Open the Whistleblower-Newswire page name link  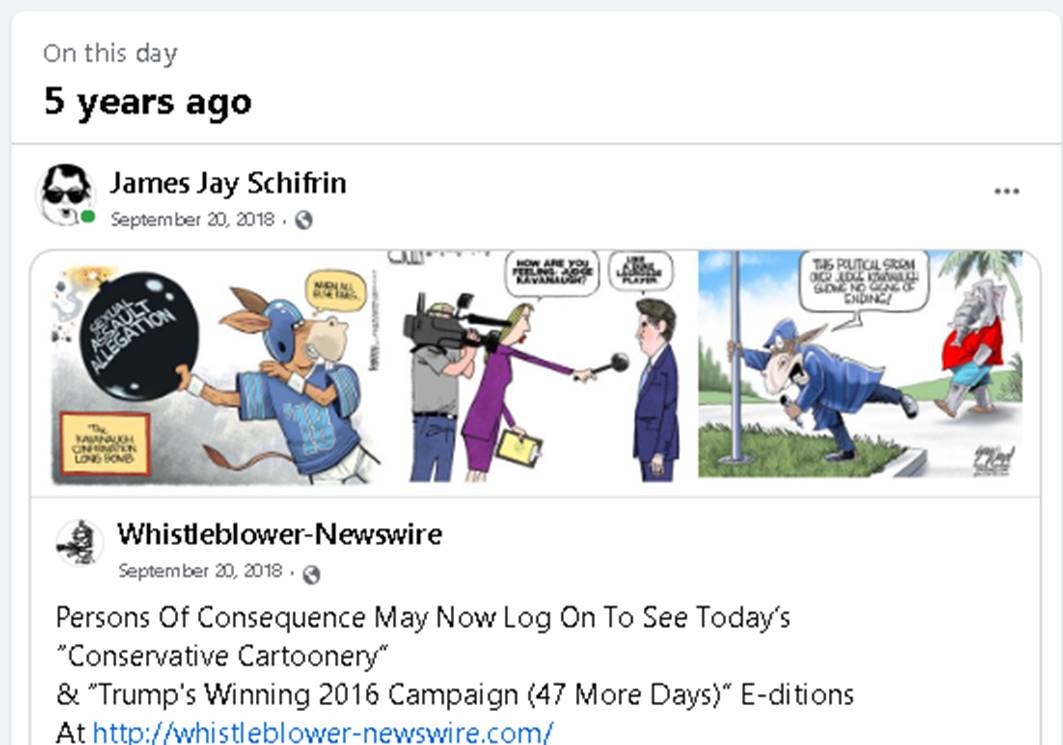[279, 534]
